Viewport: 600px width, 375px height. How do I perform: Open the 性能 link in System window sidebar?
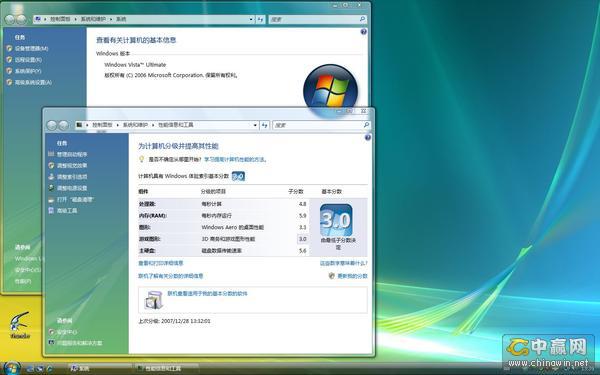22,281
